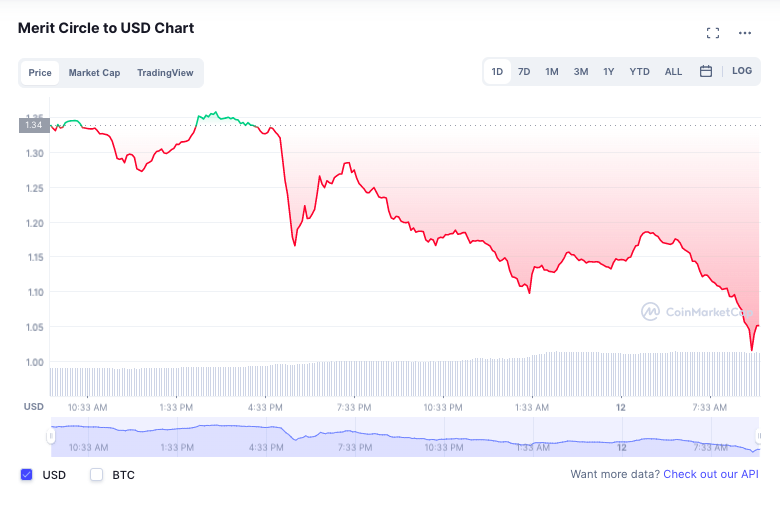Image resolution: width=780 pixels, height=516 pixels.
Task: Switch to the Market Cap tab
Action: (94, 73)
